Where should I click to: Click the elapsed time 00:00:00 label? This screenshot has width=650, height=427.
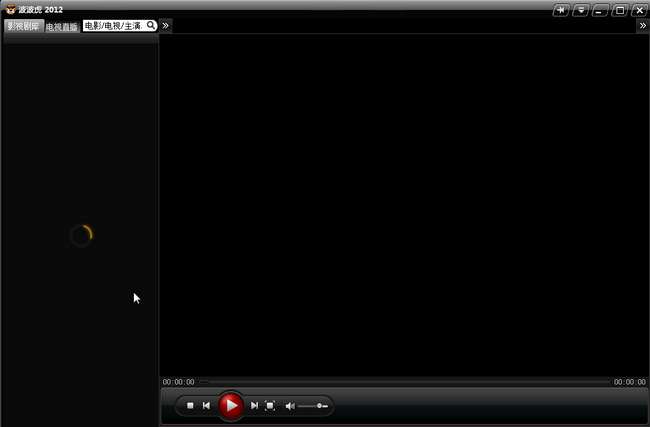tap(178, 382)
